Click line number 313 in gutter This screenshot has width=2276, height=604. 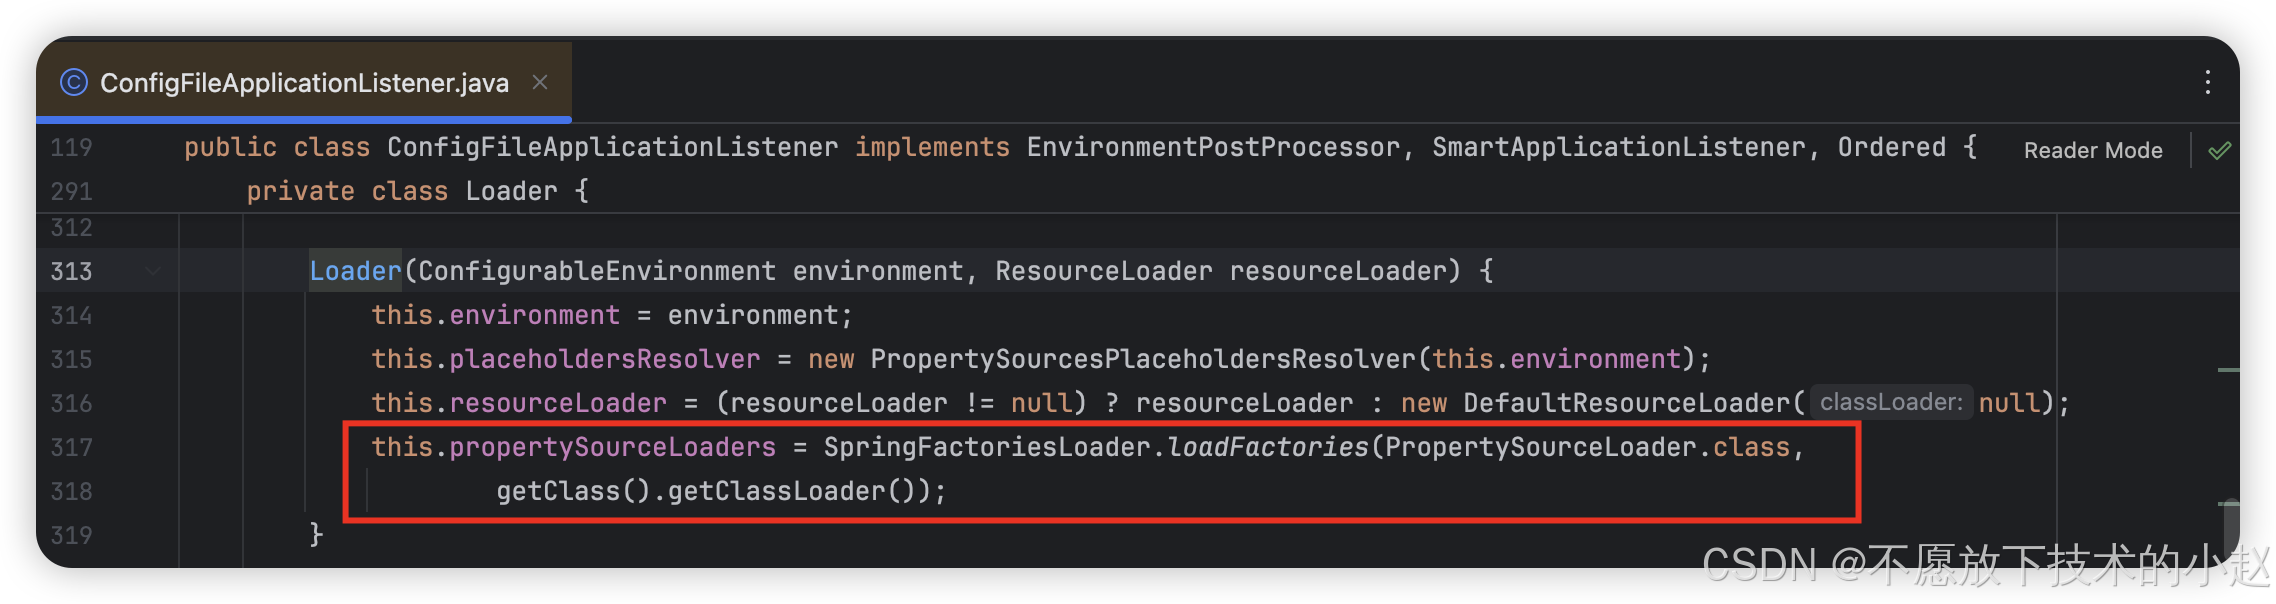(71, 271)
